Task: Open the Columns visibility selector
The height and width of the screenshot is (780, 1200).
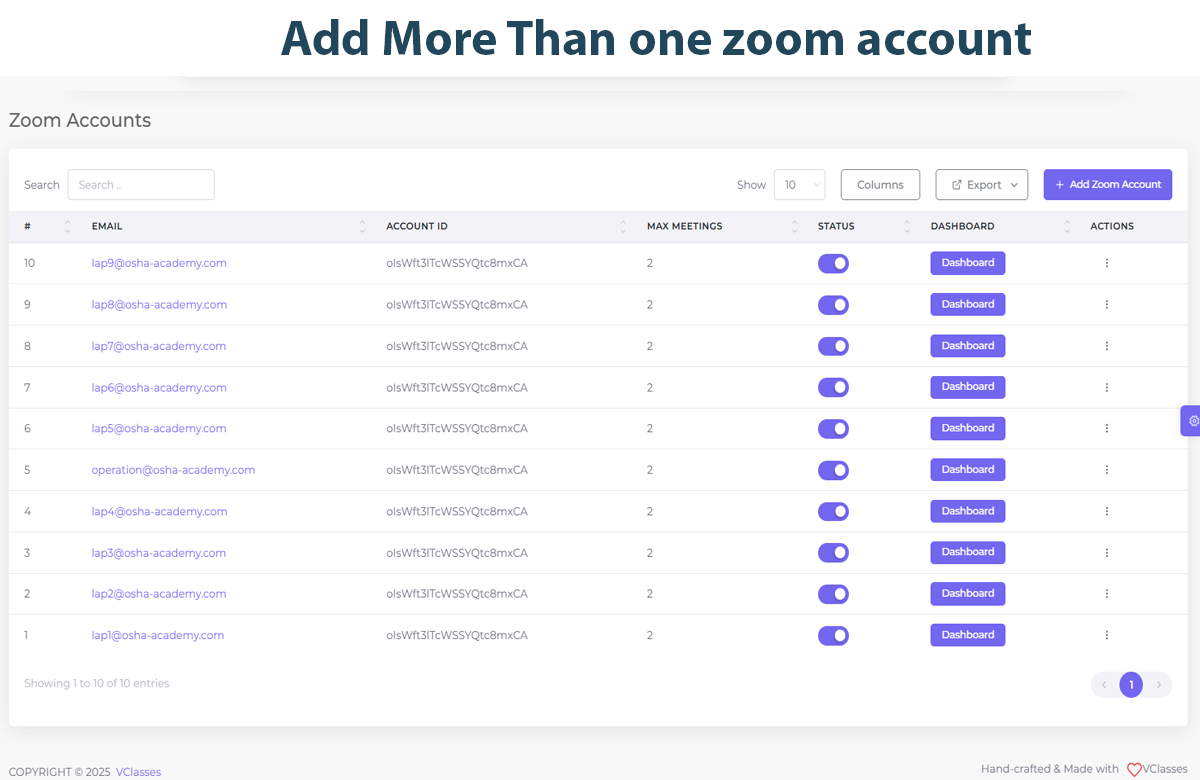Action: point(880,185)
